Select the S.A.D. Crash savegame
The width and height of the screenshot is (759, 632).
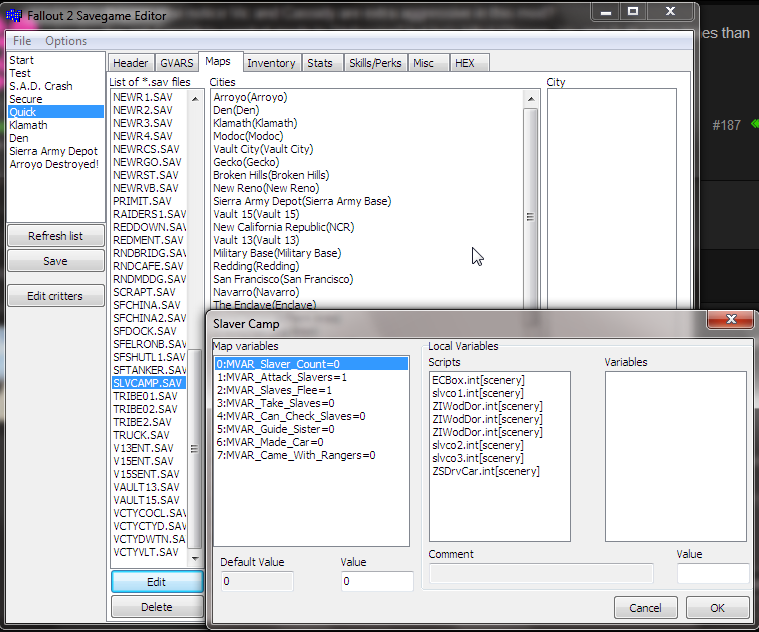click(x=56, y=86)
